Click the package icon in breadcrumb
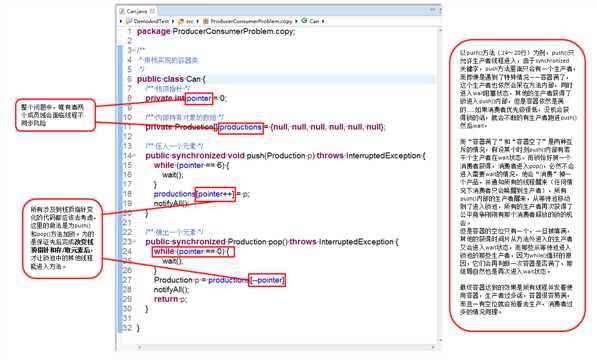 click(206, 21)
